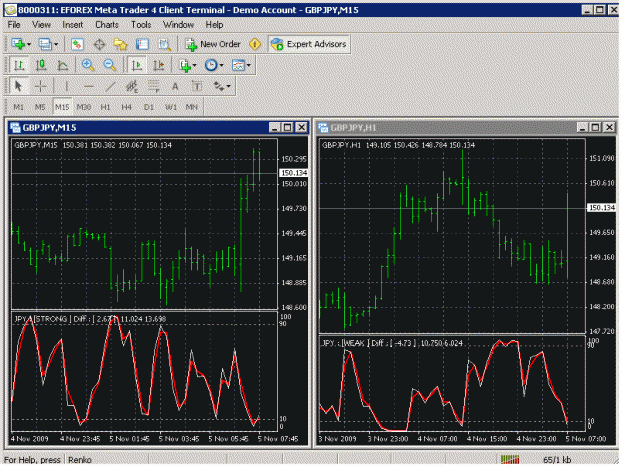Viewport: 625px width, 470px height.
Task: Maximize the GBPJPY,H1 chart window
Action: [x=596, y=128]
